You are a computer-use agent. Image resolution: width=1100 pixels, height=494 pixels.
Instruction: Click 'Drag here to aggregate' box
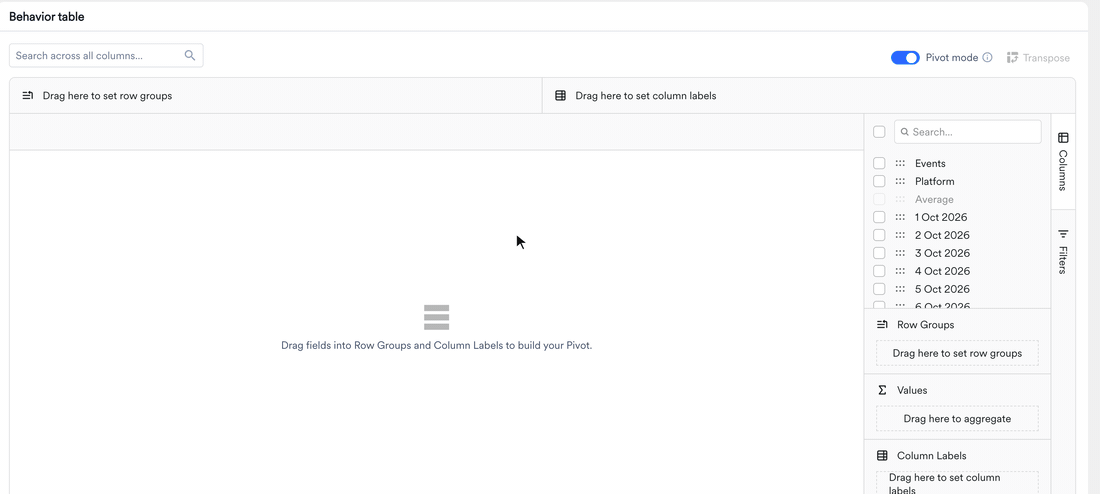957,418
